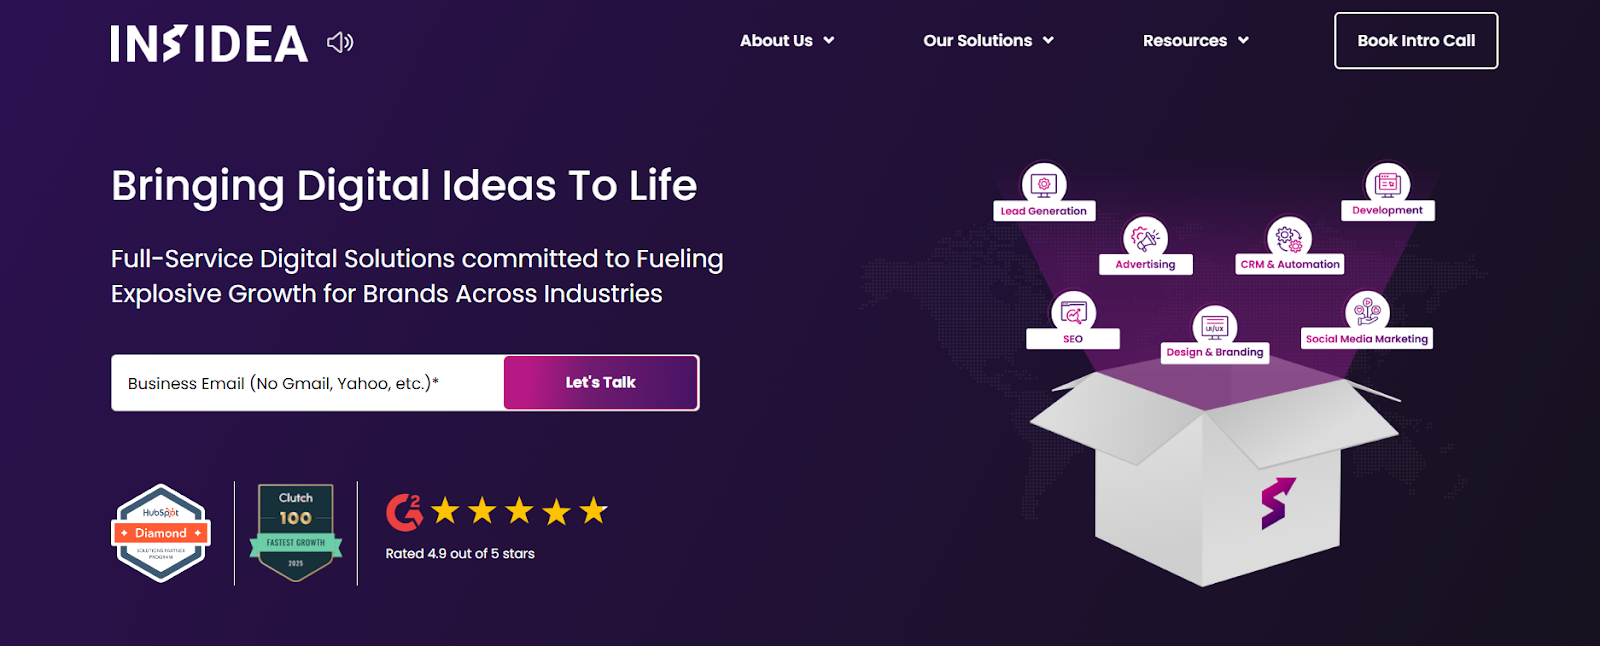1600x646 pixels.
Task: Select the Advertising megaphone icon
Action: point(1145,238)
